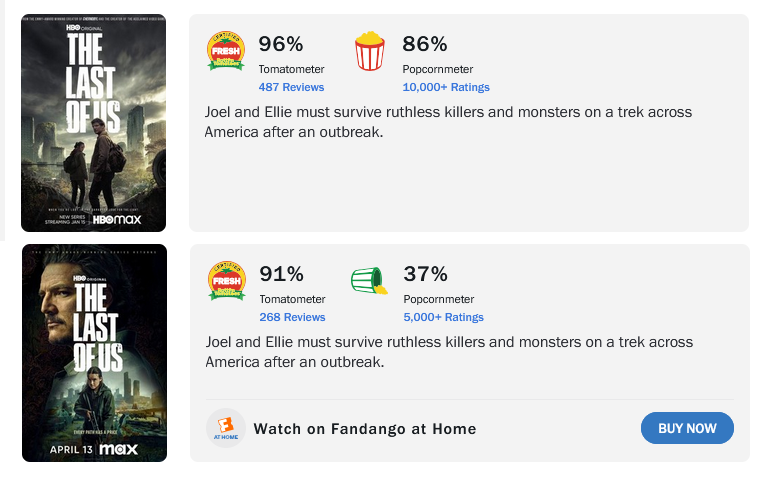The image size is (769, 483).
Task: Click the 86% Popcornmeter score
Action: pos(425,44)
